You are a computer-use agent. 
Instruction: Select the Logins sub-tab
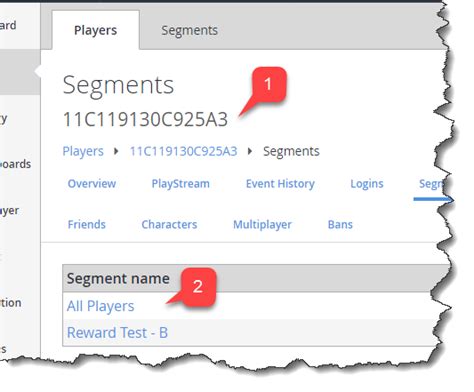pos(367,184)
